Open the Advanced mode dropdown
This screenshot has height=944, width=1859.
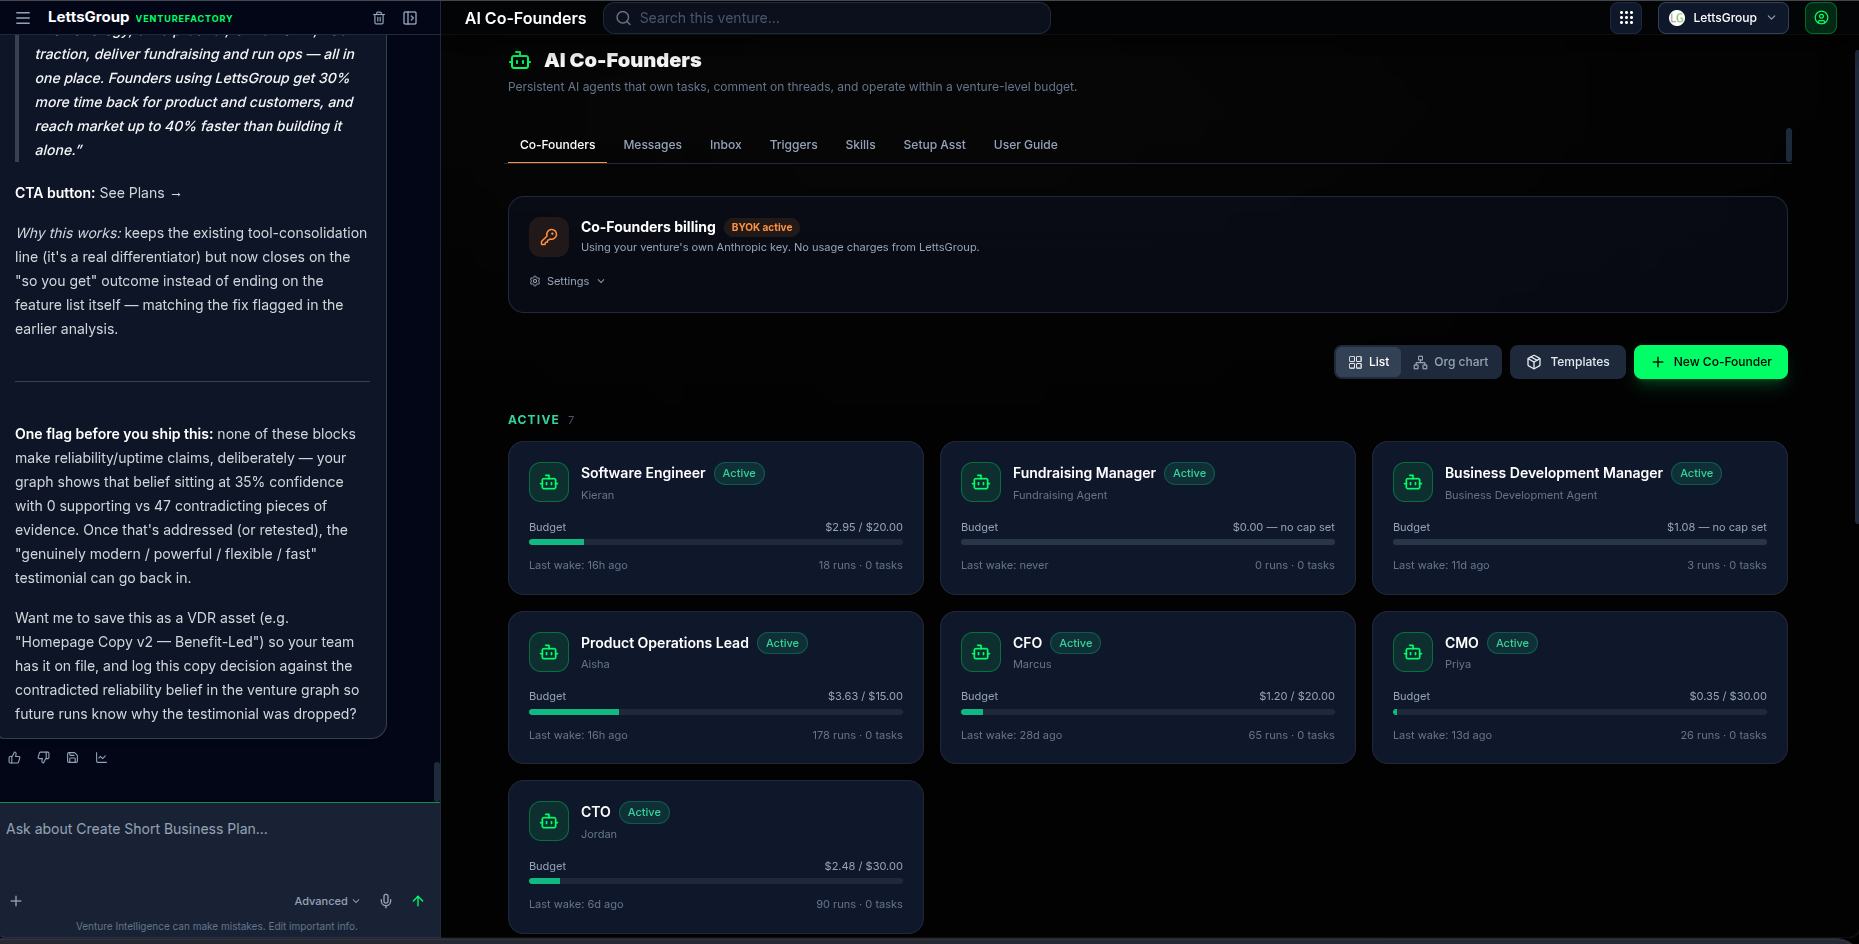(x=327, y=901)
